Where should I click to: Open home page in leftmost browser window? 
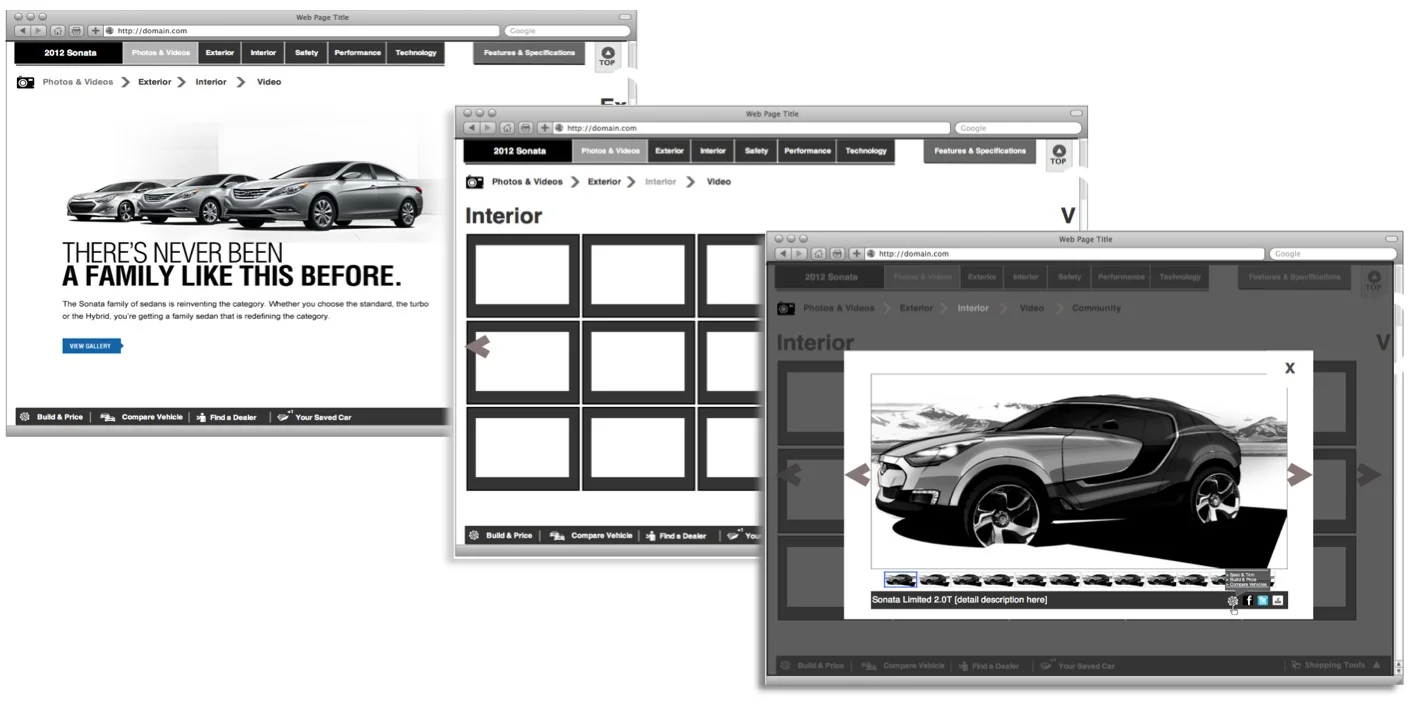pos(58,31)
